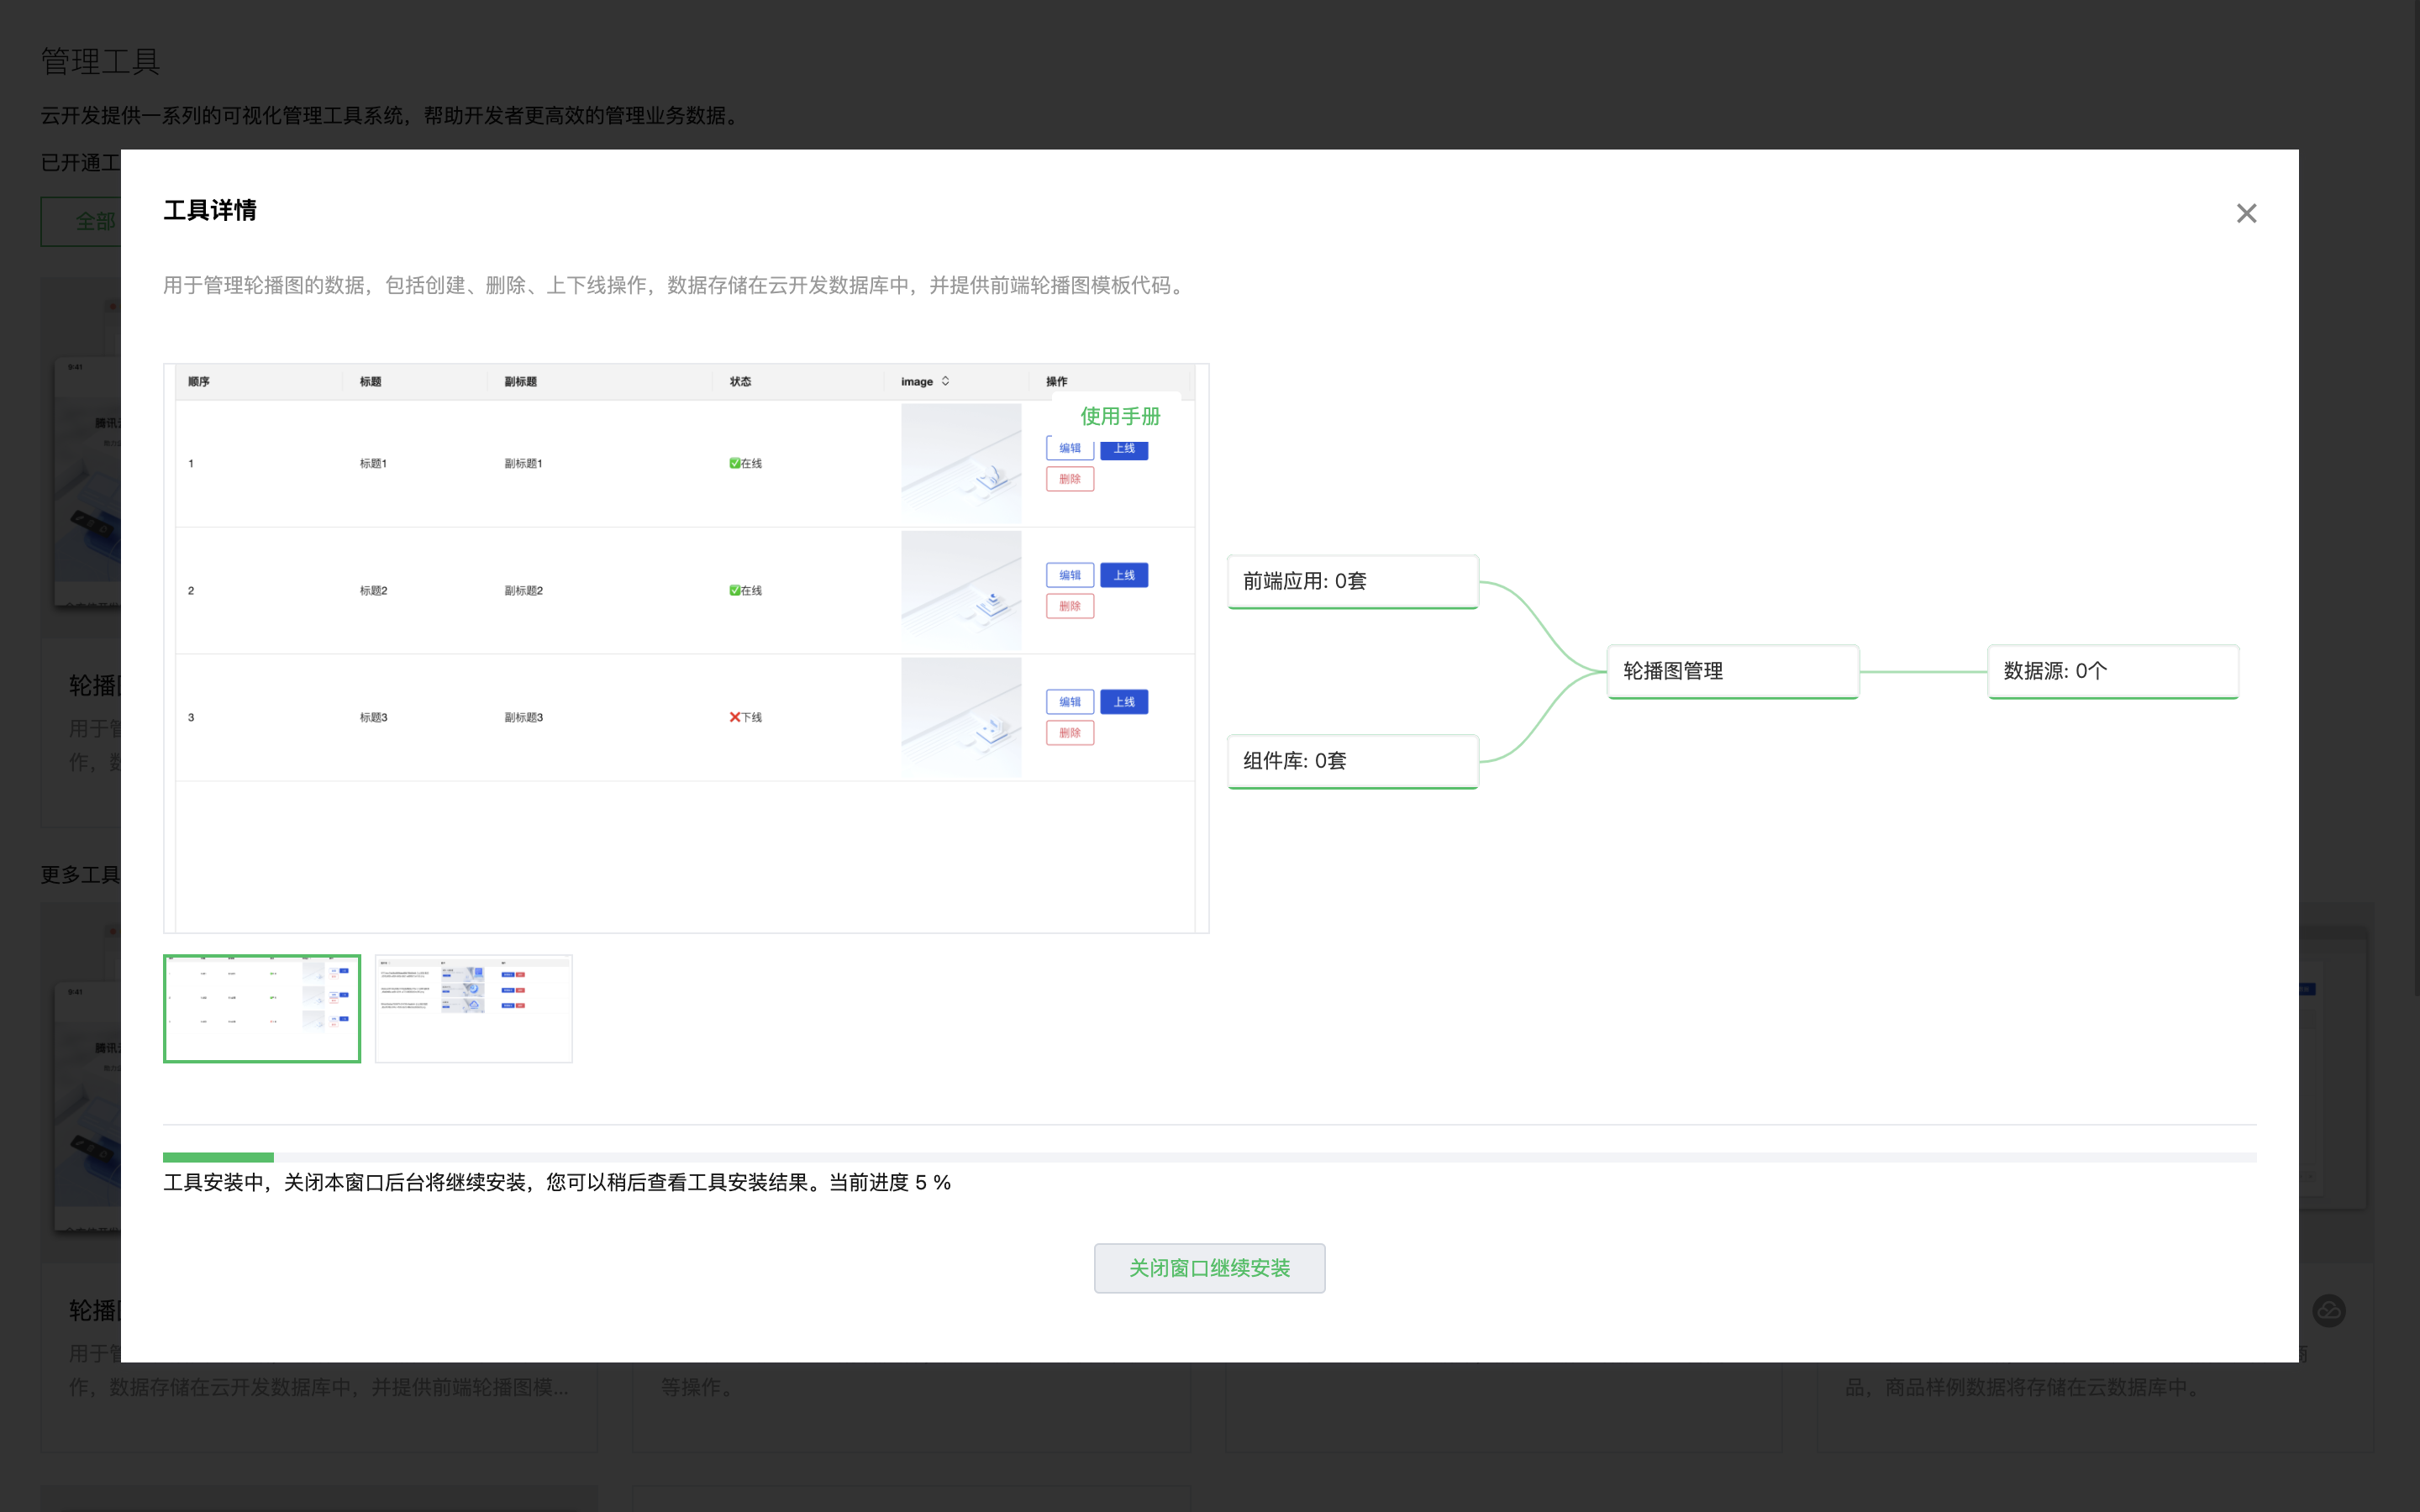Click 编辑 button in the 标题2 row
This screenshot has height=1512, width=2420.
1069,575
